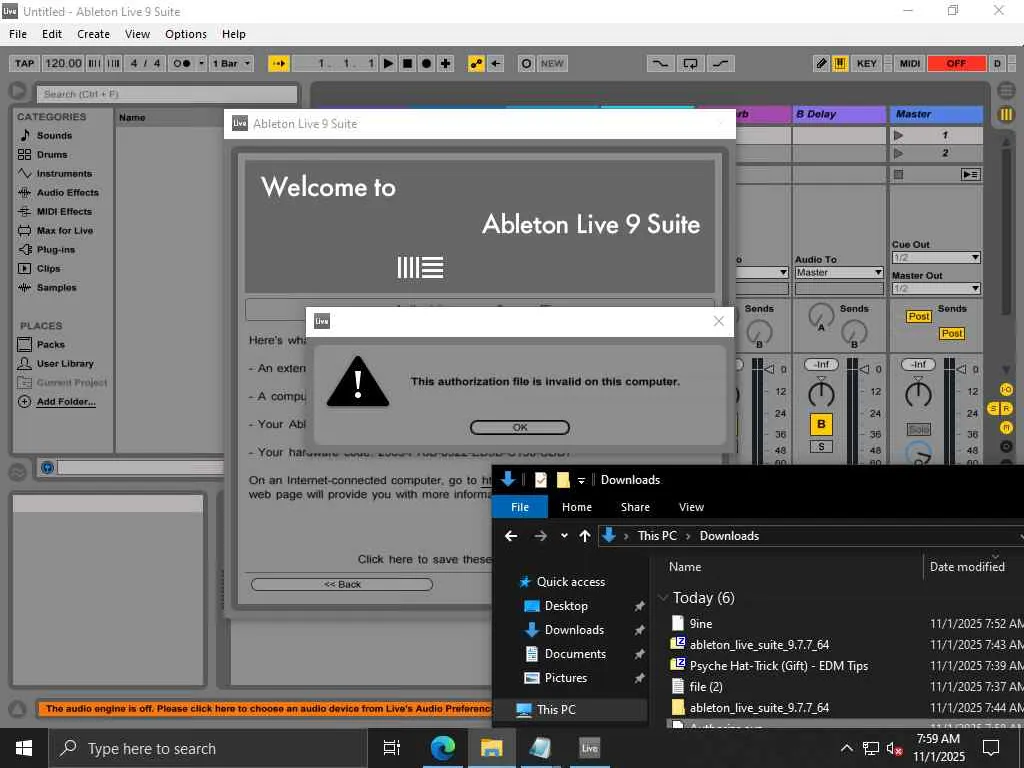Click the Re-Enable Automation arrow button

(x=496, y=63)
